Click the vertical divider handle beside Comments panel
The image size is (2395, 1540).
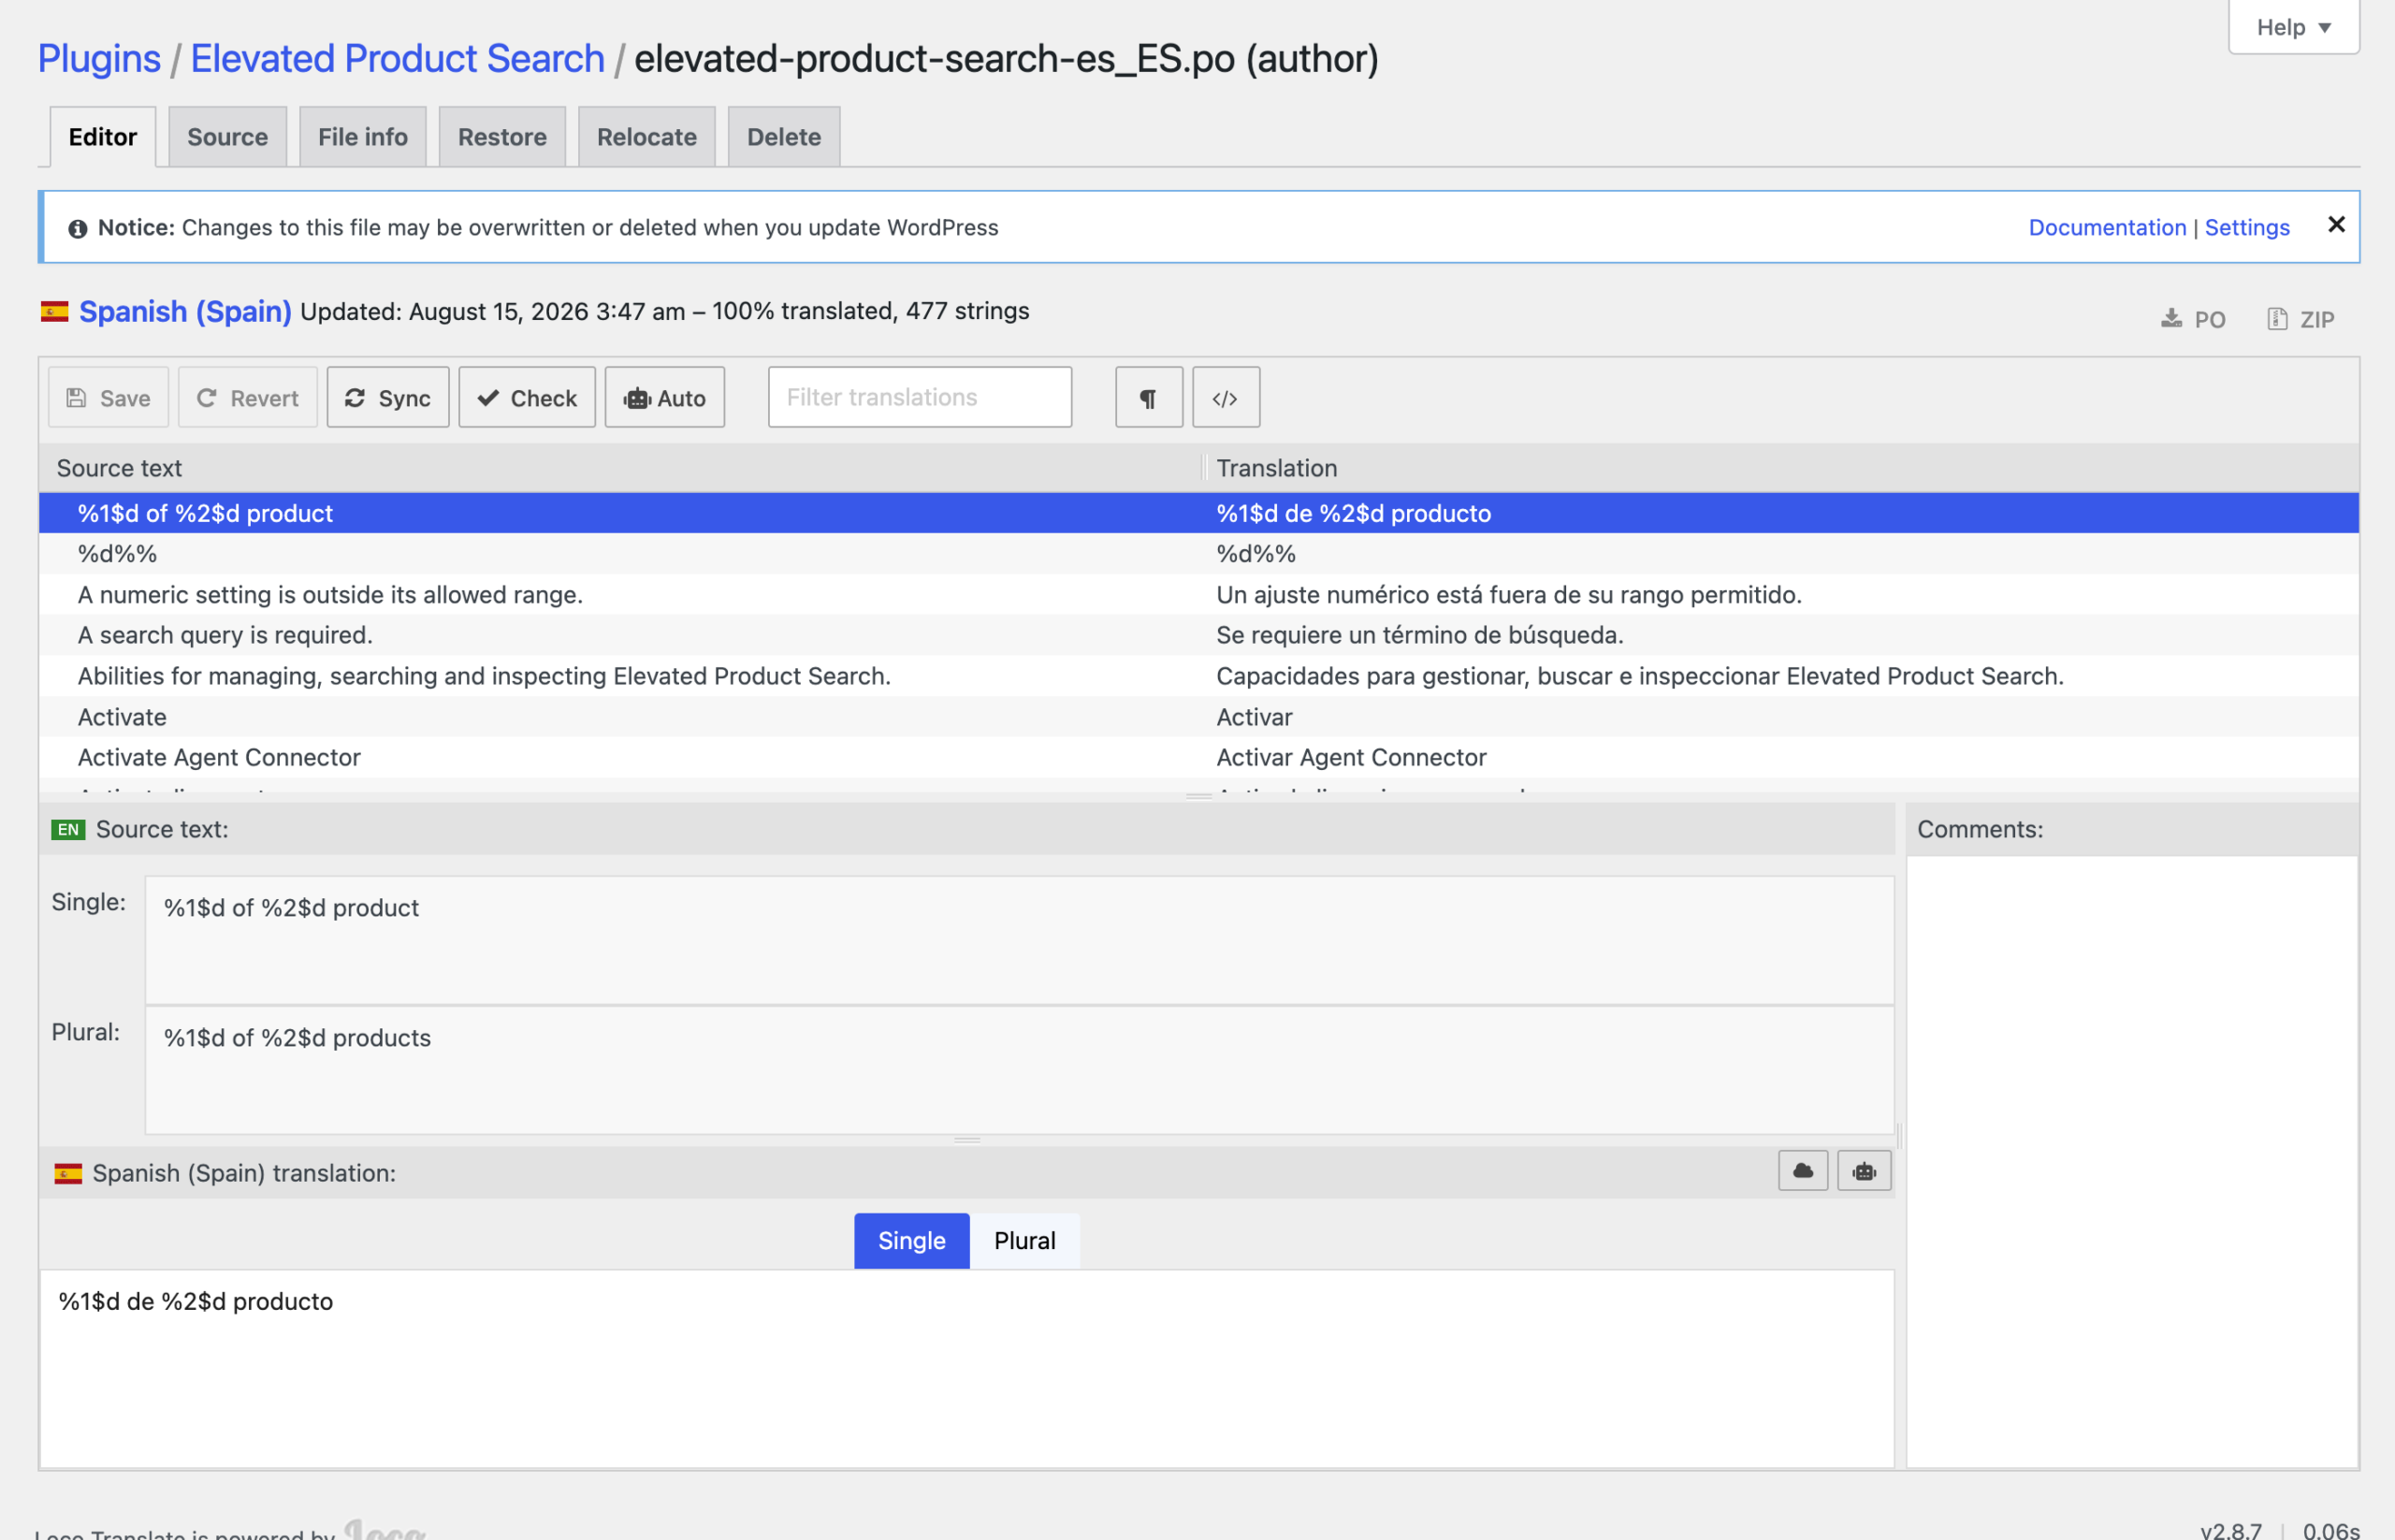tap(1899, 1135)
